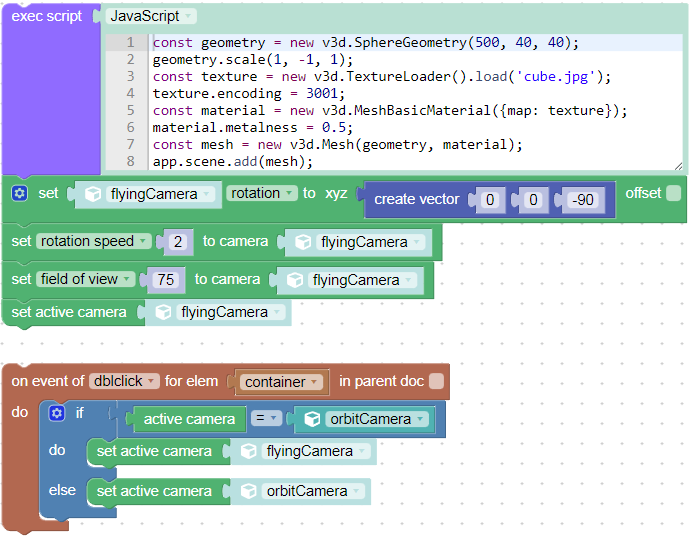Viewport: 693px width, 537px height.
Task: Open flyingCamera dropdown in rotation speed block
Action: [370, 242]
